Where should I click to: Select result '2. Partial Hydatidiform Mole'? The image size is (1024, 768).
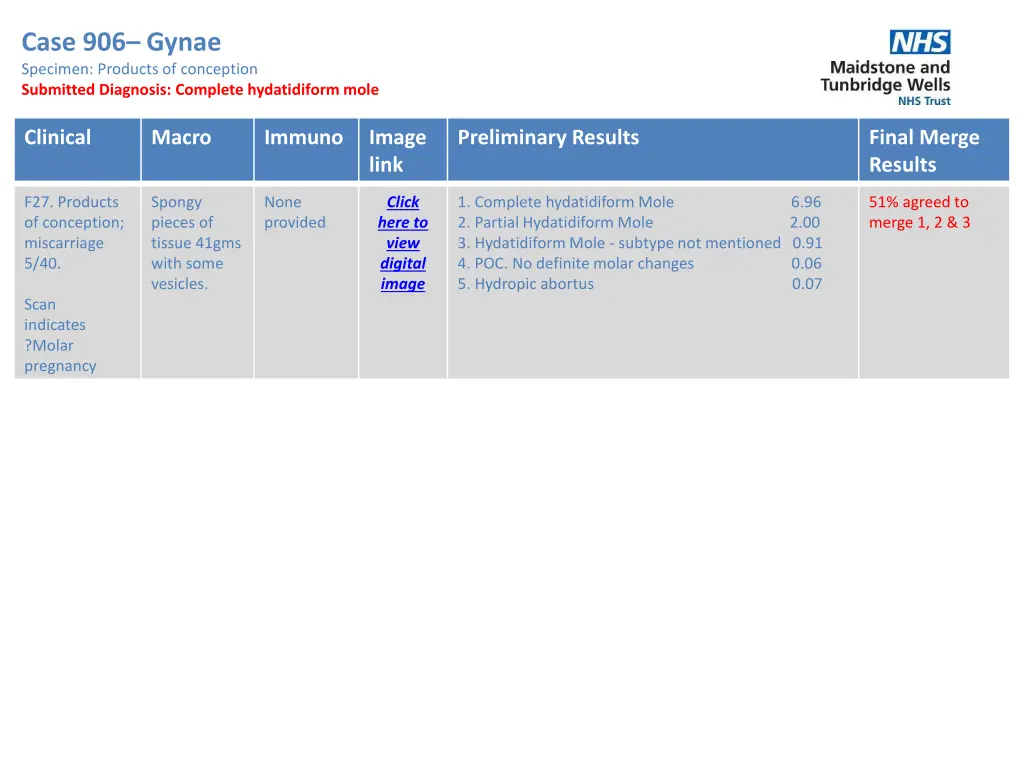555,222
